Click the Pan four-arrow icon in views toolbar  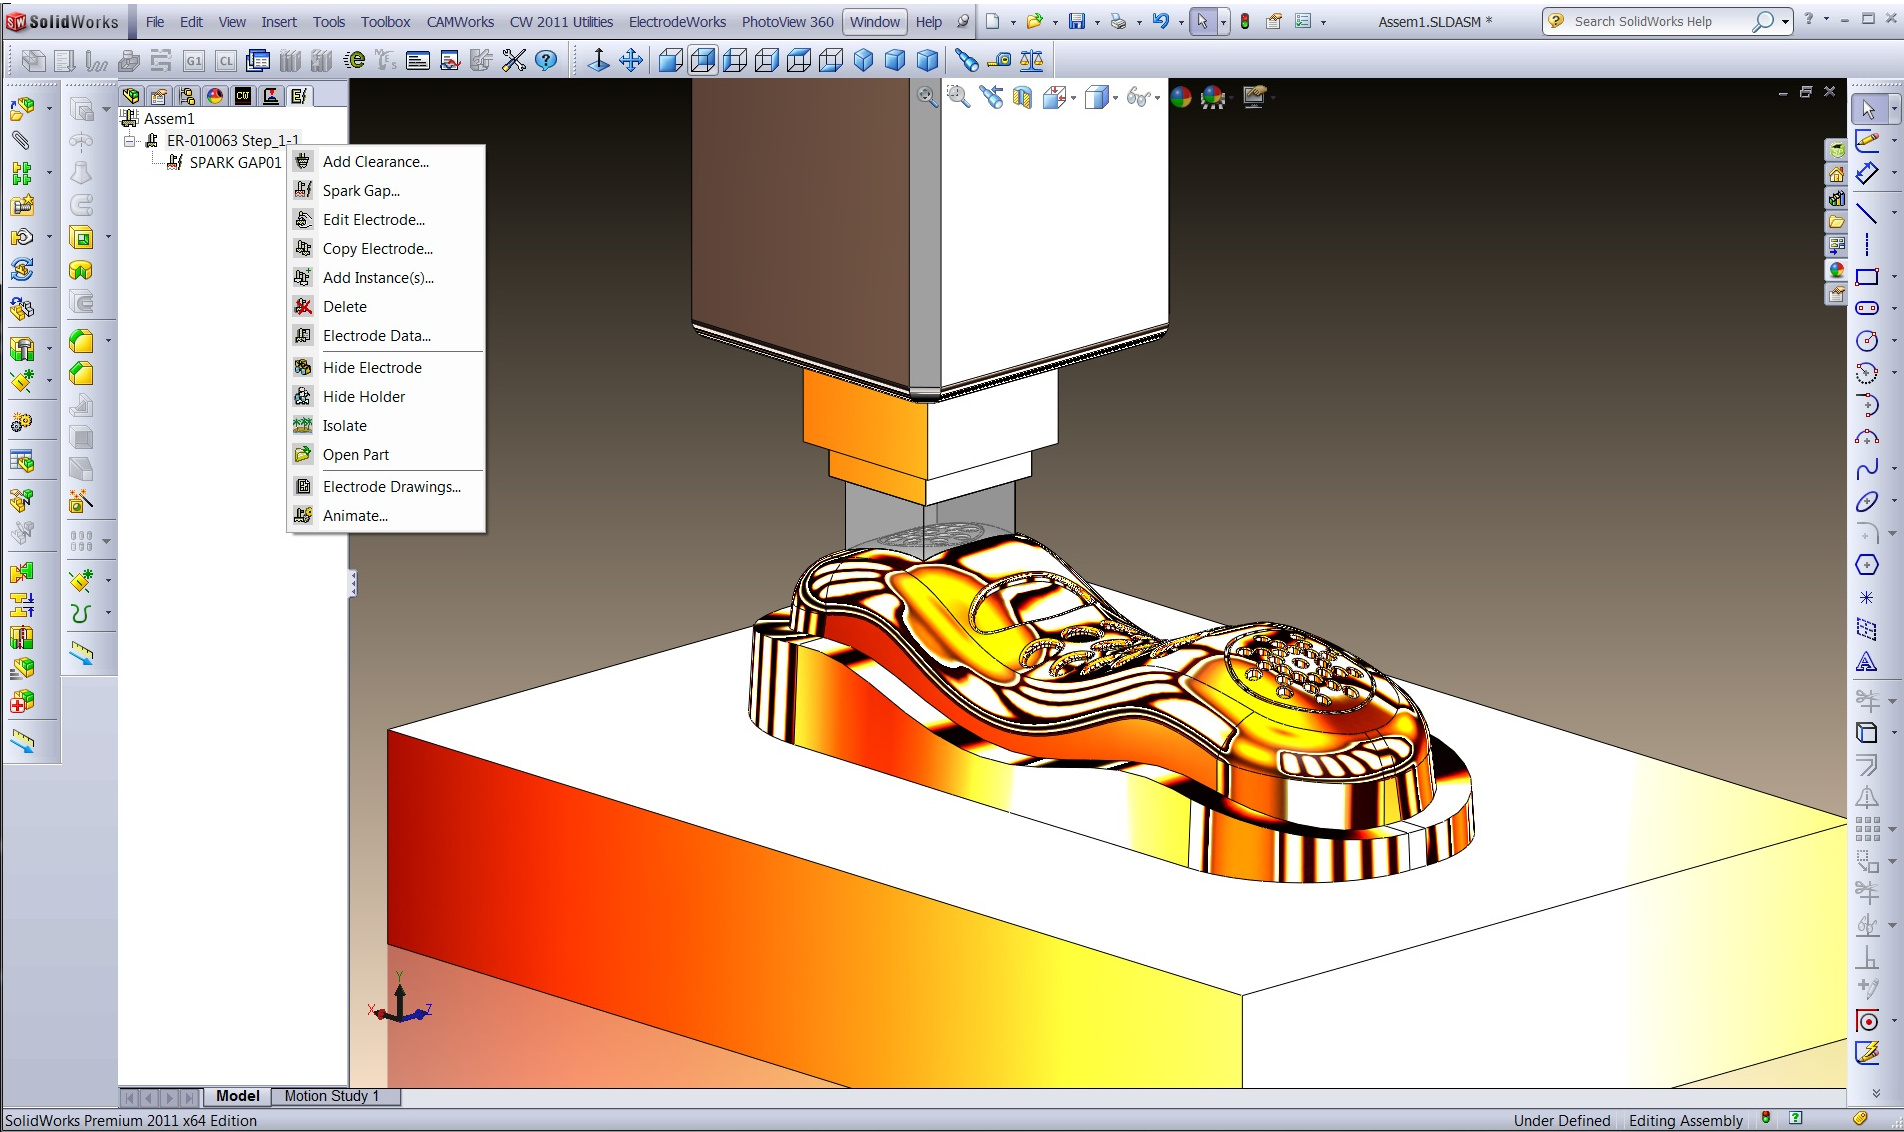point(631,60)
